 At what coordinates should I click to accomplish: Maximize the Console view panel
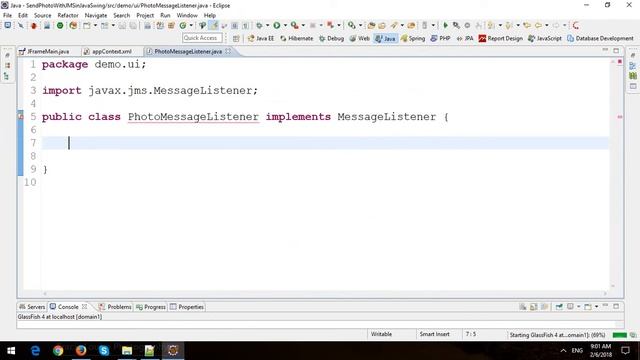click(x=616, y=306)
